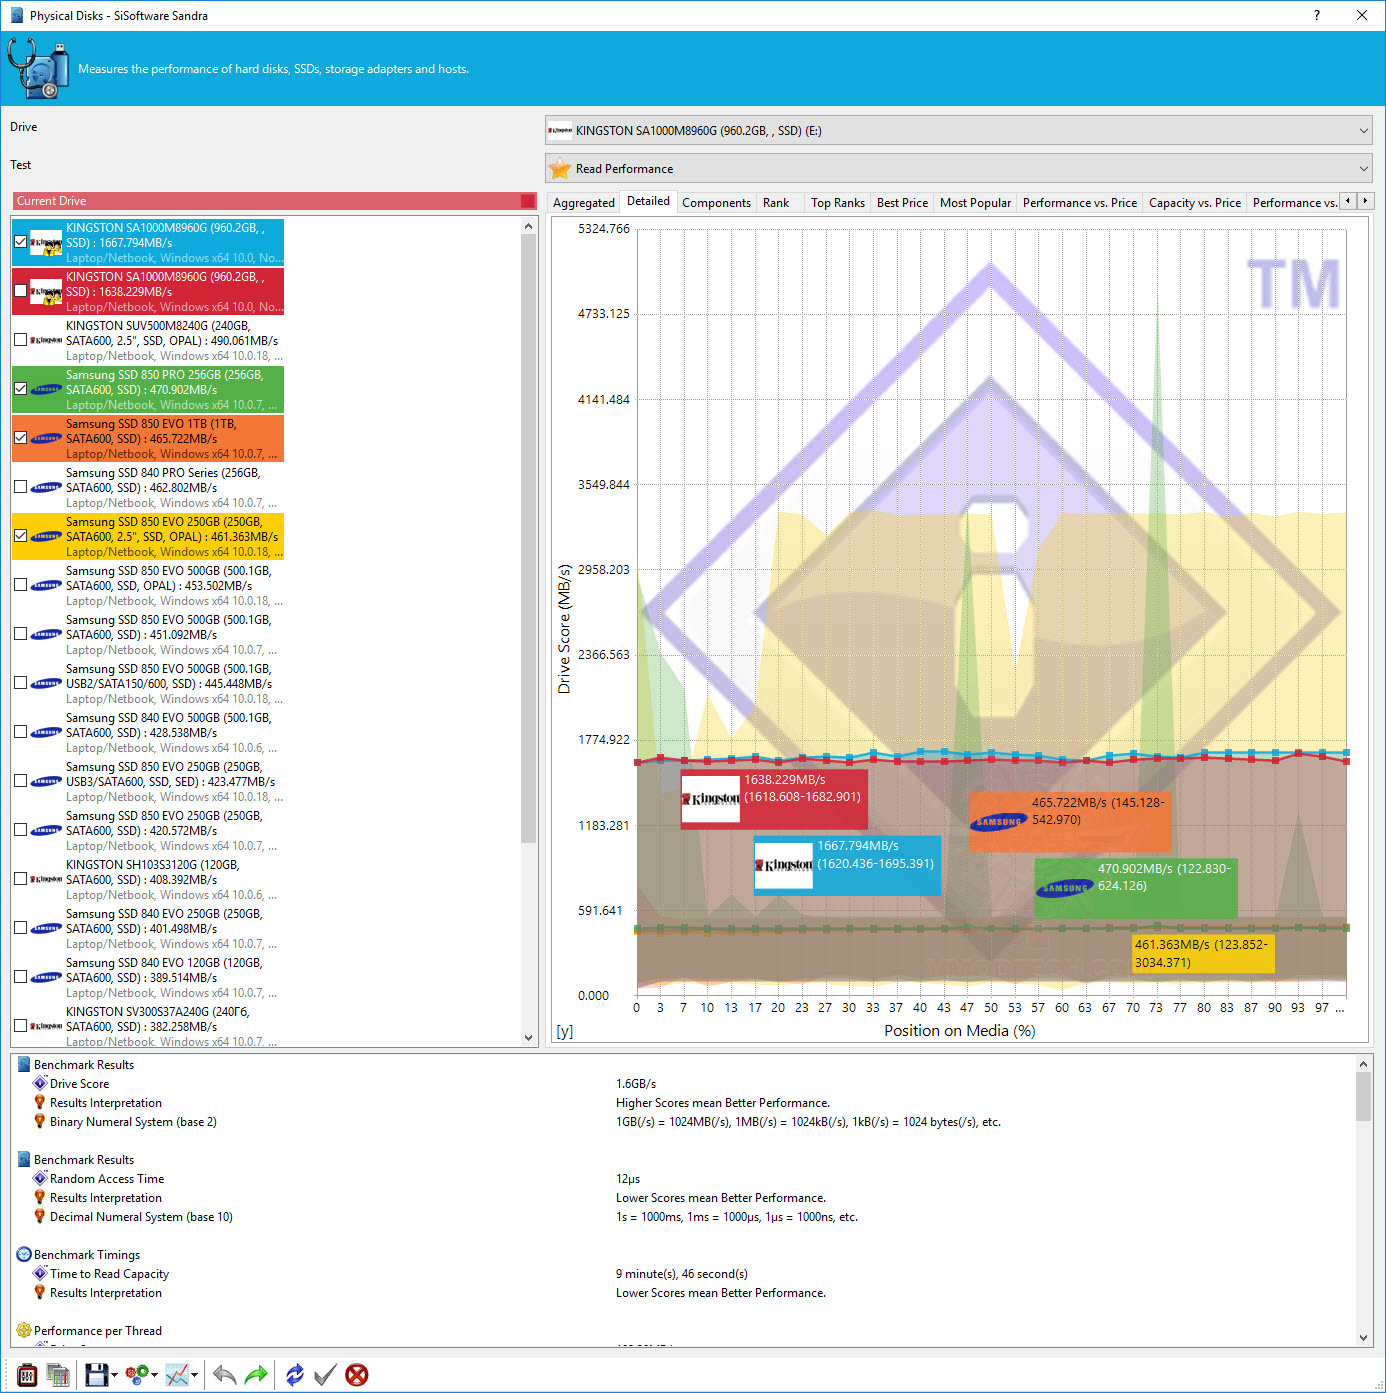1386x1393 pixels.
Task: Click the stethoscope module icon in the header
Action: [38, 68]
